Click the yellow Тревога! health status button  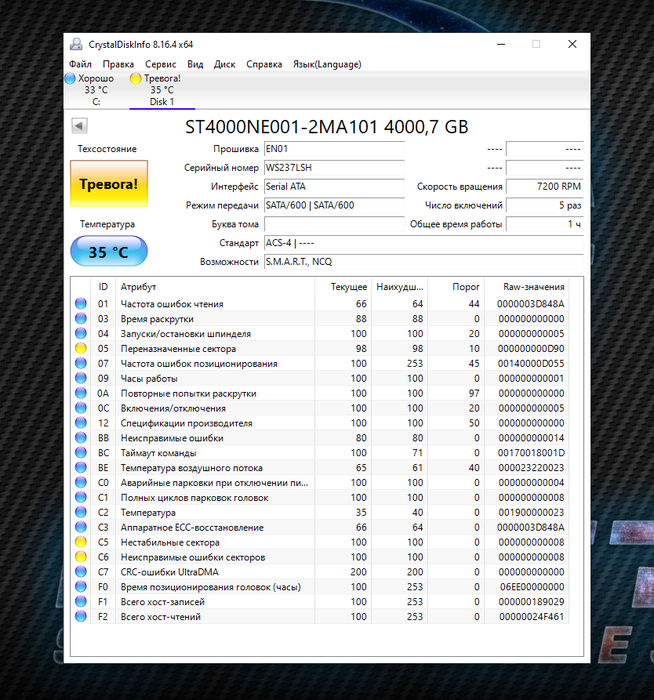pyautogui.click(x=108, y=185)
